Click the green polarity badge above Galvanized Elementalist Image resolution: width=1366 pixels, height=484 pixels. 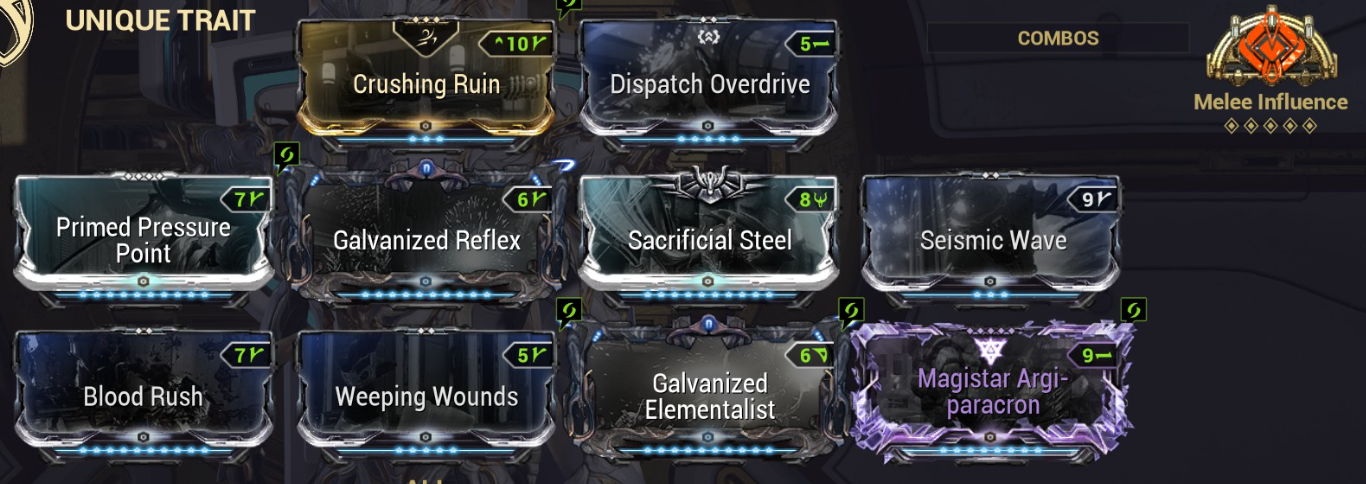pyautogui.click(x=569, y=311)
